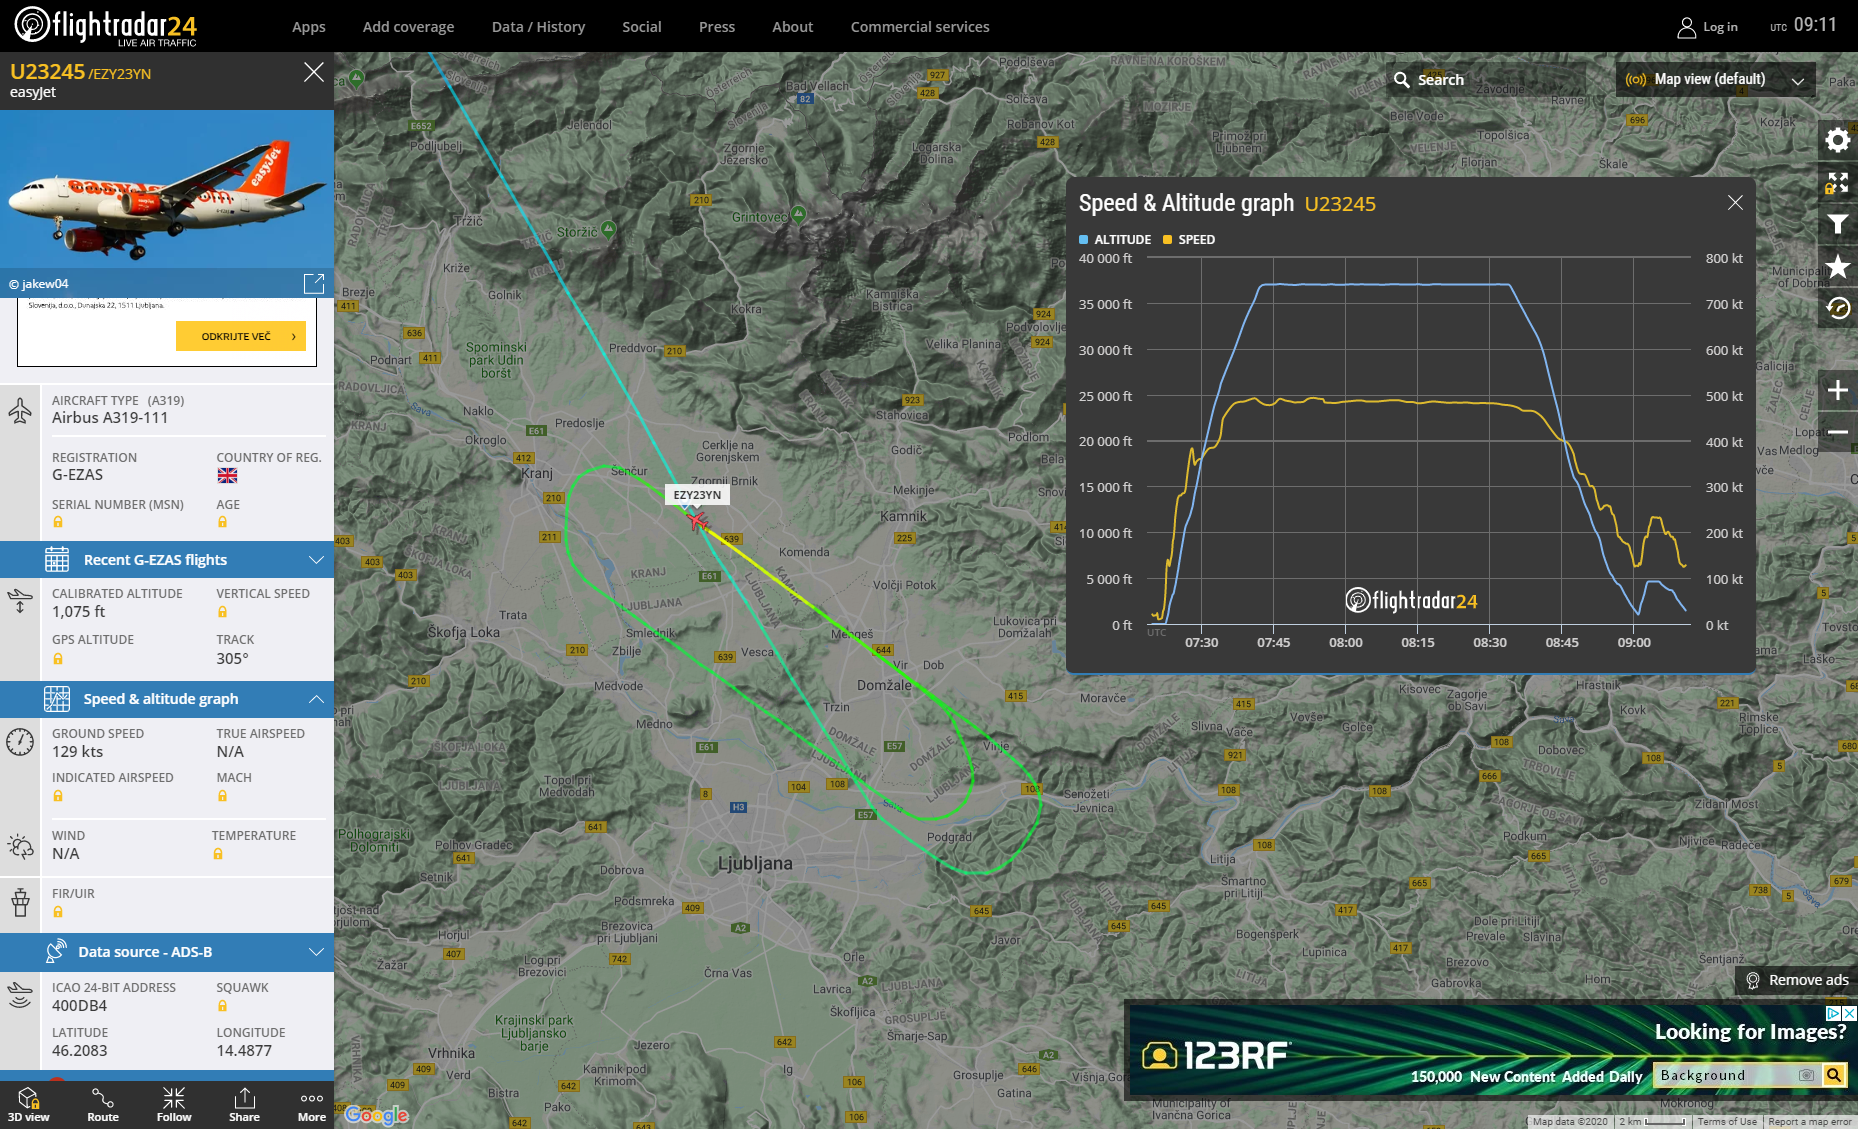Click the locked Squawk icon
The width and height of the screenshot is (1858, 1129).
point(222,1006)
